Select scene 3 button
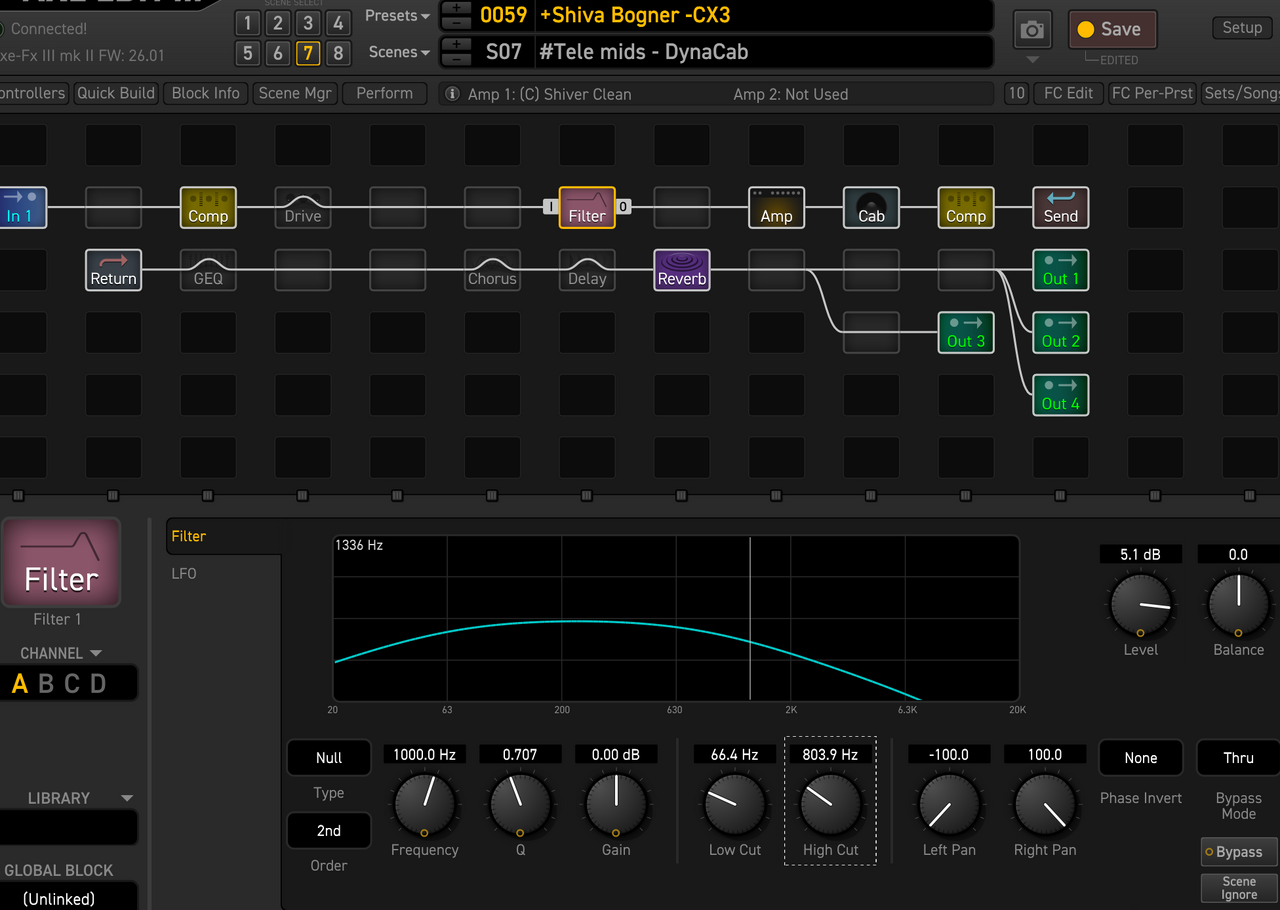The height and width of the screenshot is (910, 1280). pos(308,22)
